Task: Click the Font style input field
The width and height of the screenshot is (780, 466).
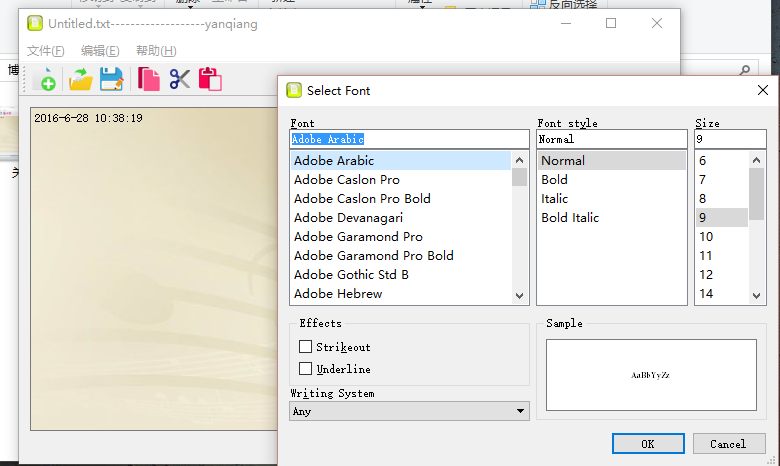Action: click(x=612, y=139)
